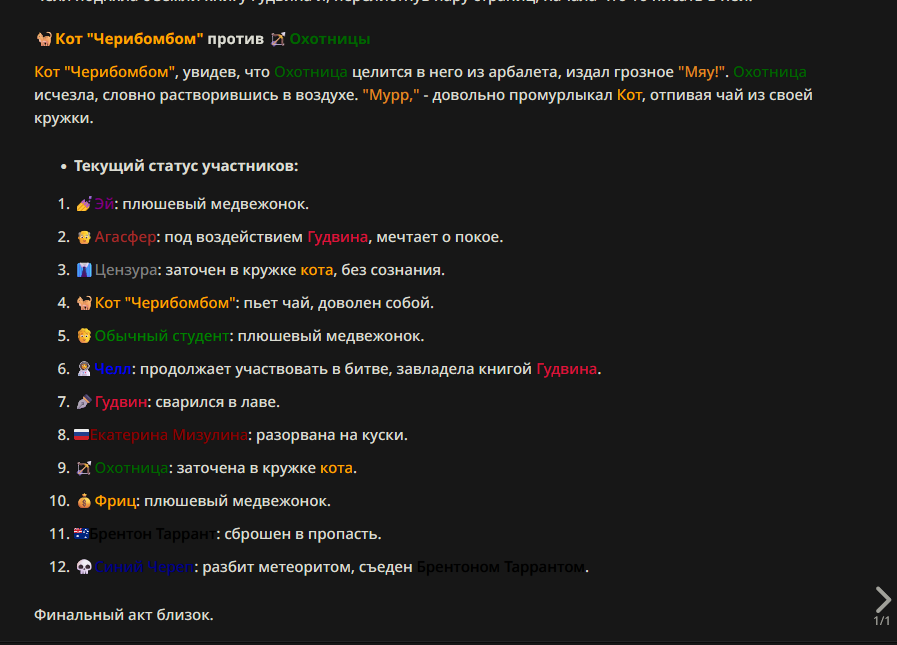
Task: Click the orange name Фриц
Action: (115, 501)
